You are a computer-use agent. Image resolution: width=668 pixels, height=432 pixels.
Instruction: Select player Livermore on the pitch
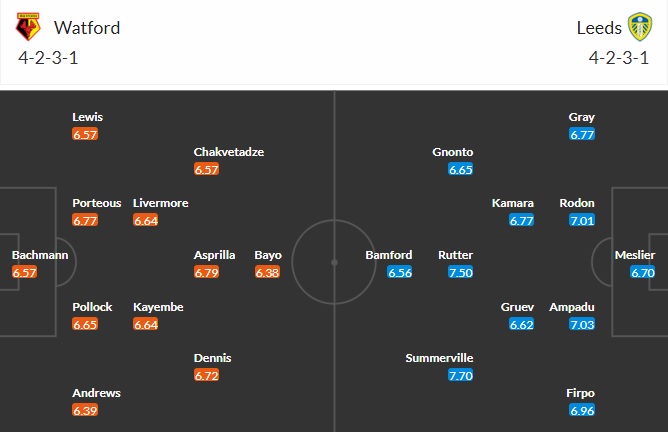coord(160,203)
